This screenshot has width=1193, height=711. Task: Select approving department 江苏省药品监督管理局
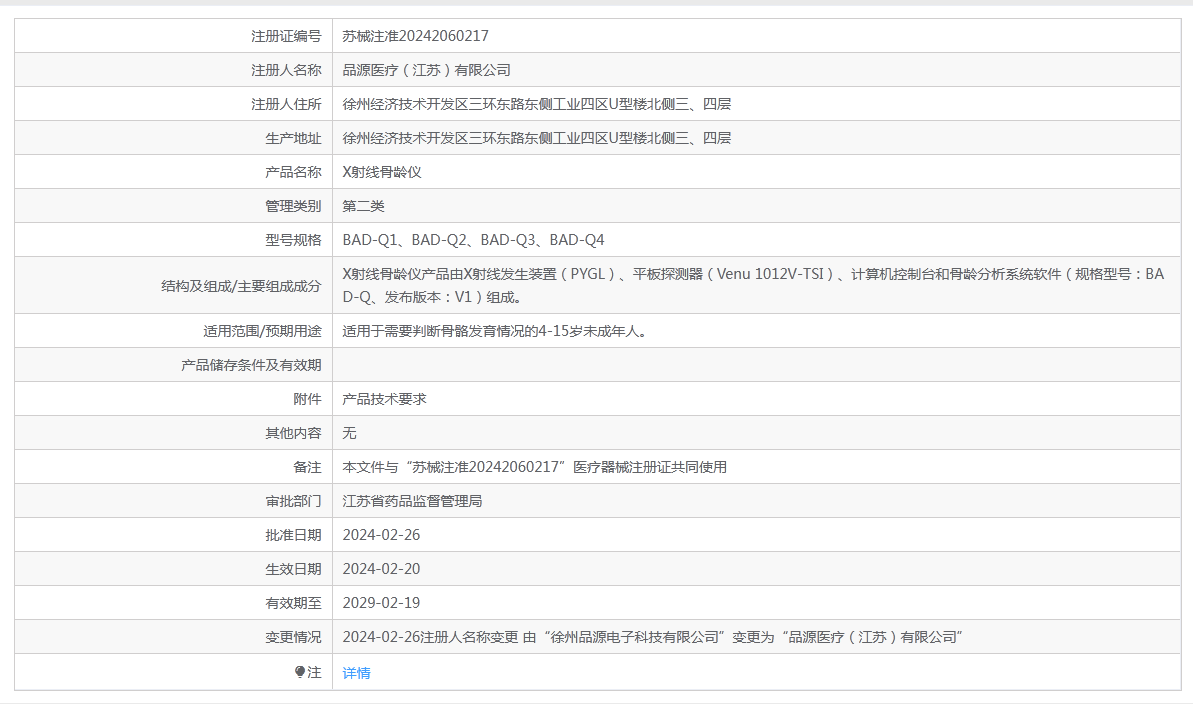pyautogui.click(x=412, y=501)
